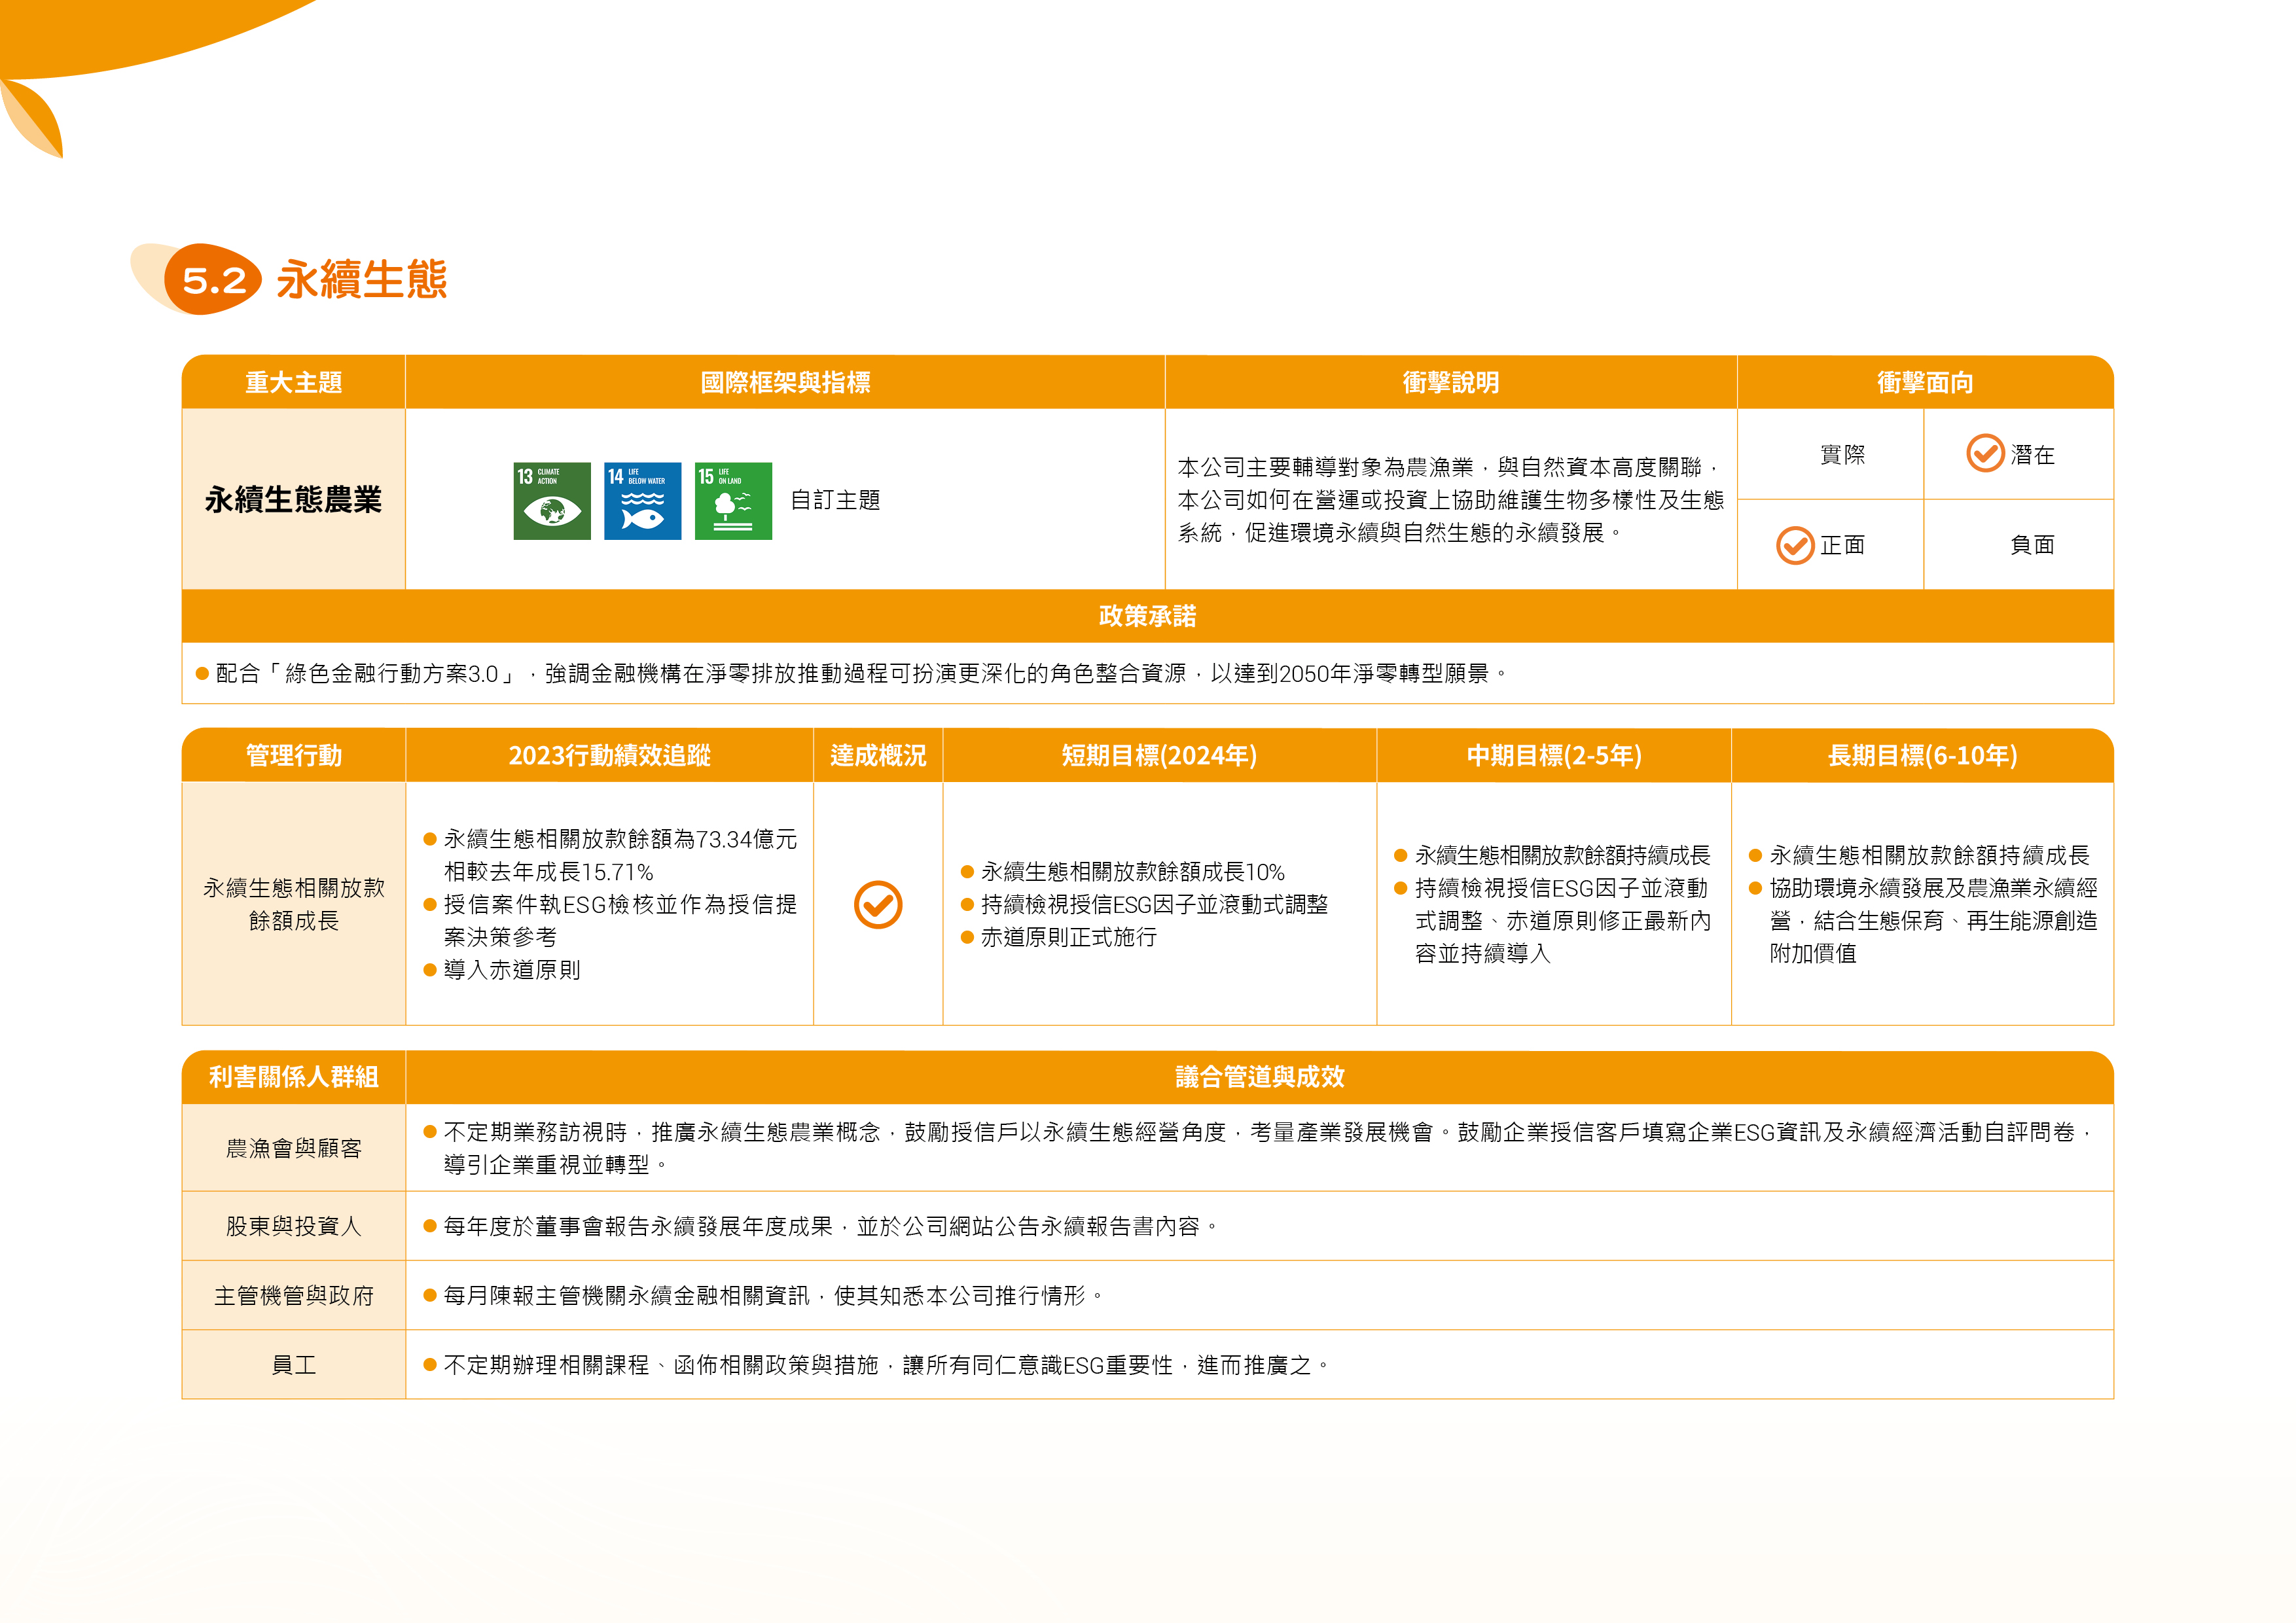
Task: Click the 導入赤道原則 bullet
Action: point(502,970)
